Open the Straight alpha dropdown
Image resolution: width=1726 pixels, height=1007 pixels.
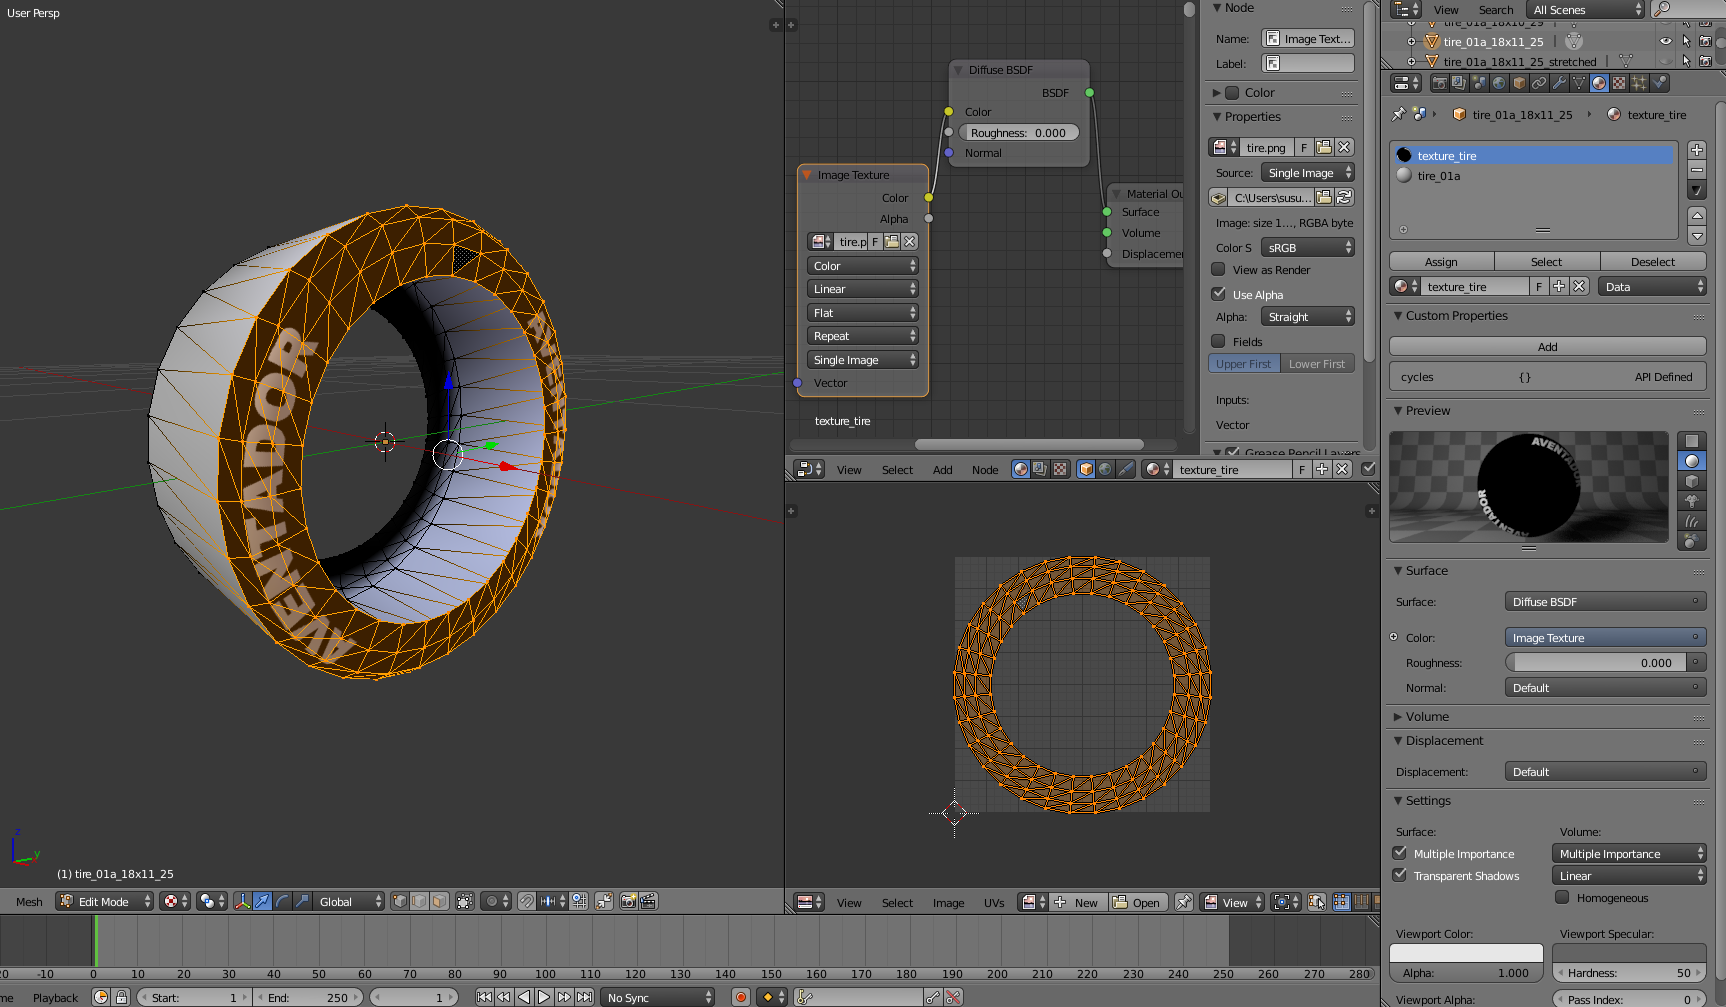coord(1307,317)
